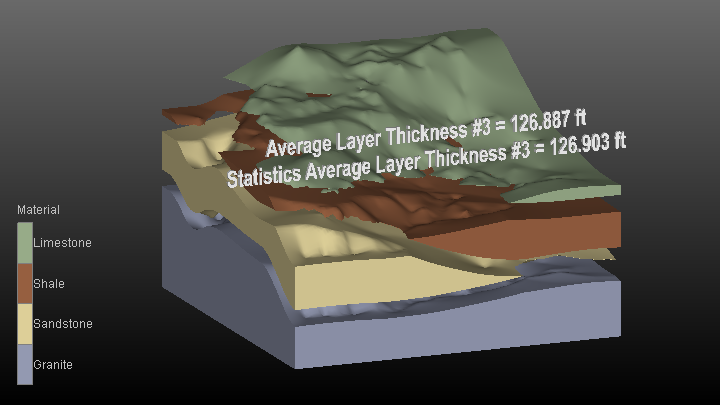Viewport: 720px width, 405px height.
Task: Click the "Limestone" legend label
Action: [62, 243]
